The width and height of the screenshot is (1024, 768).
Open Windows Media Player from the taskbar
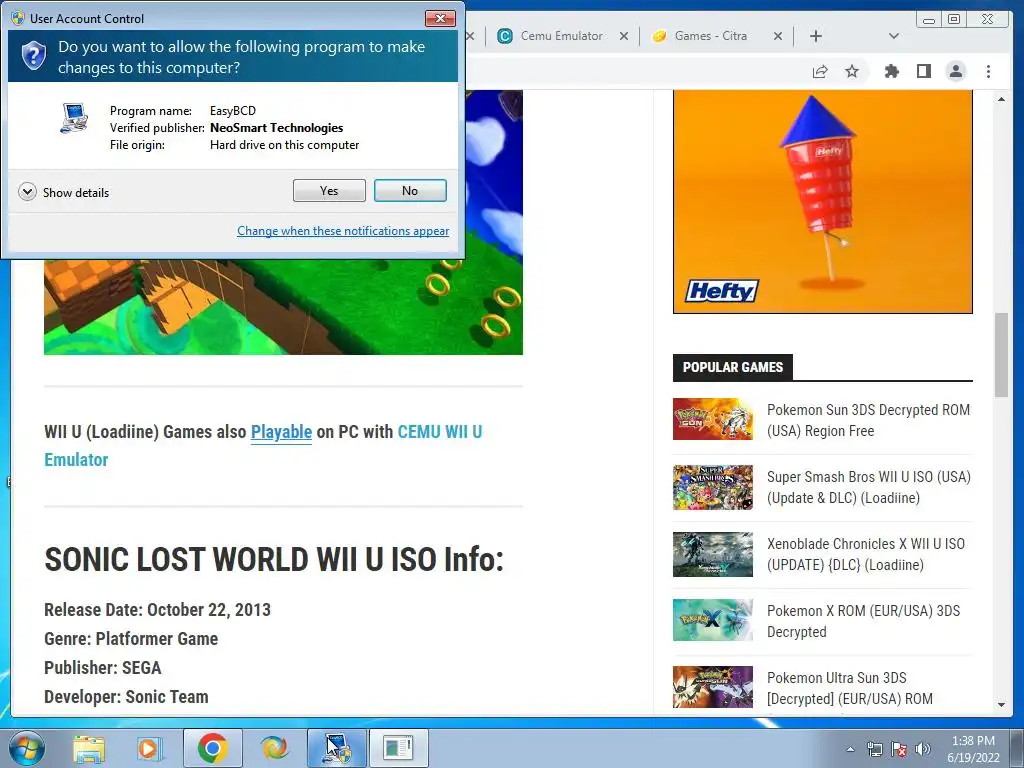pyautogui.click(x=150, y=748)
